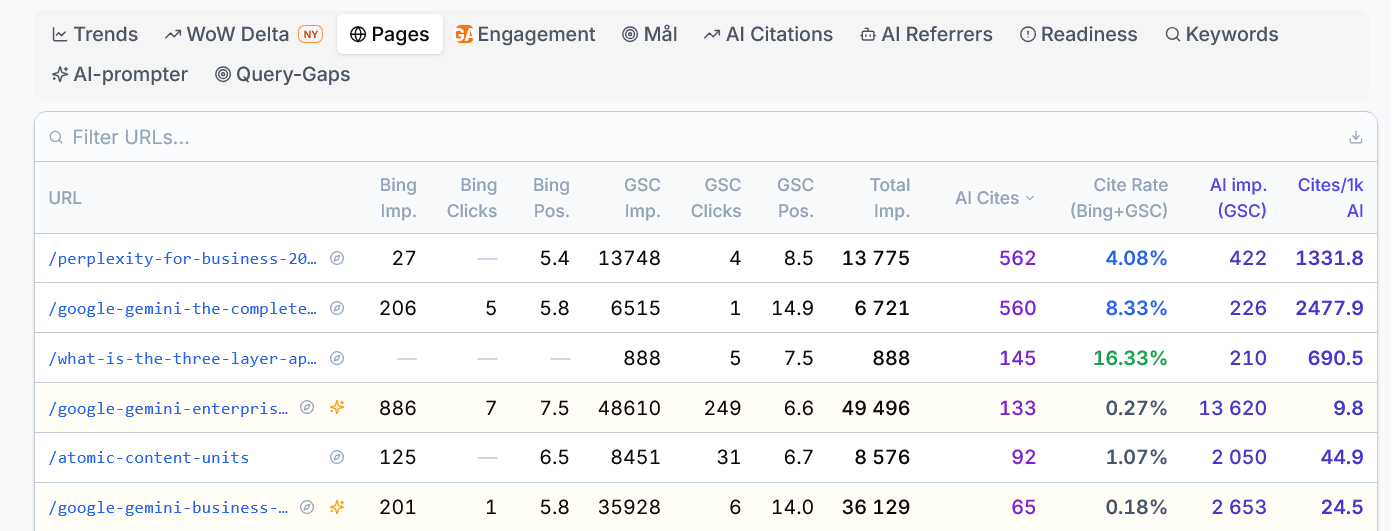The width and height of the screenshot is (1392, 531).
Task: Go to the Mål tab
Action: click(x=650, y=34)
